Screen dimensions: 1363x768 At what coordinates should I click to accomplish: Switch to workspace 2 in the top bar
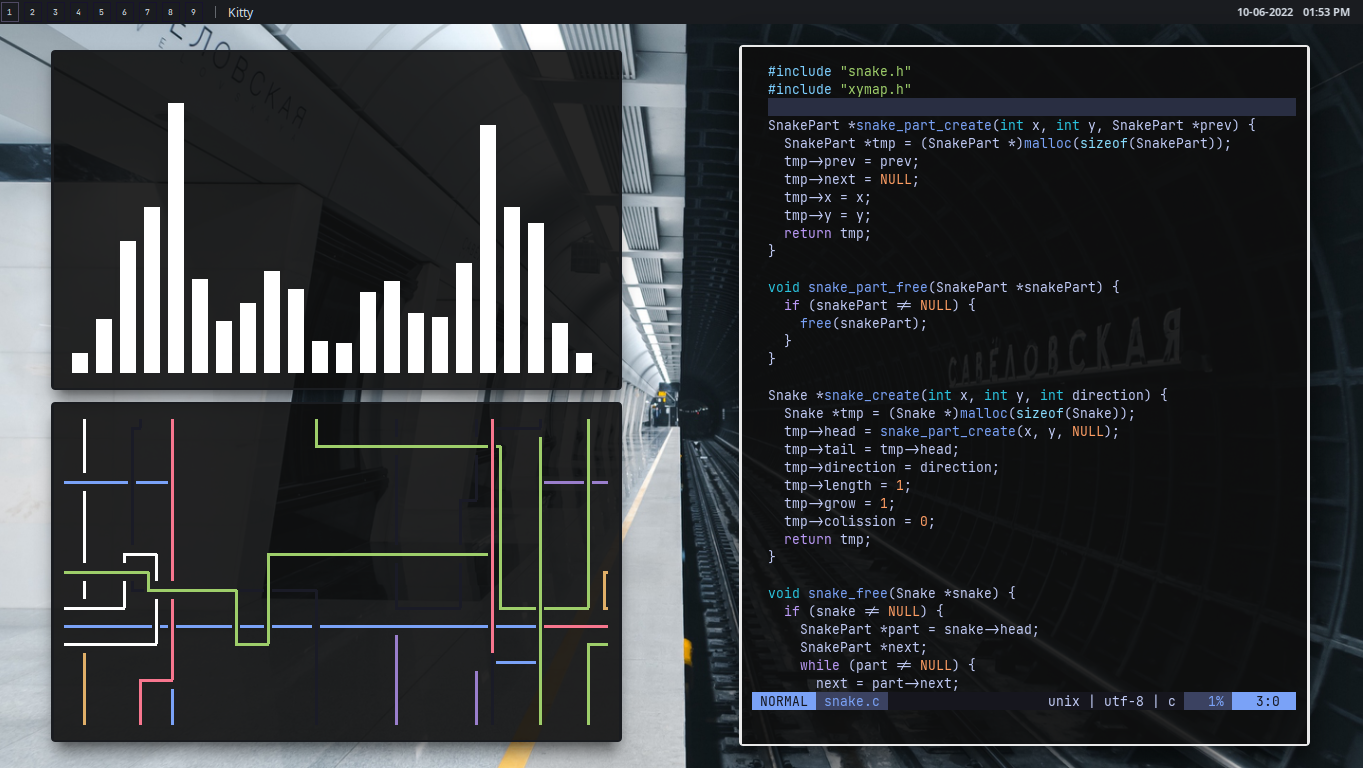coord(32,12)
